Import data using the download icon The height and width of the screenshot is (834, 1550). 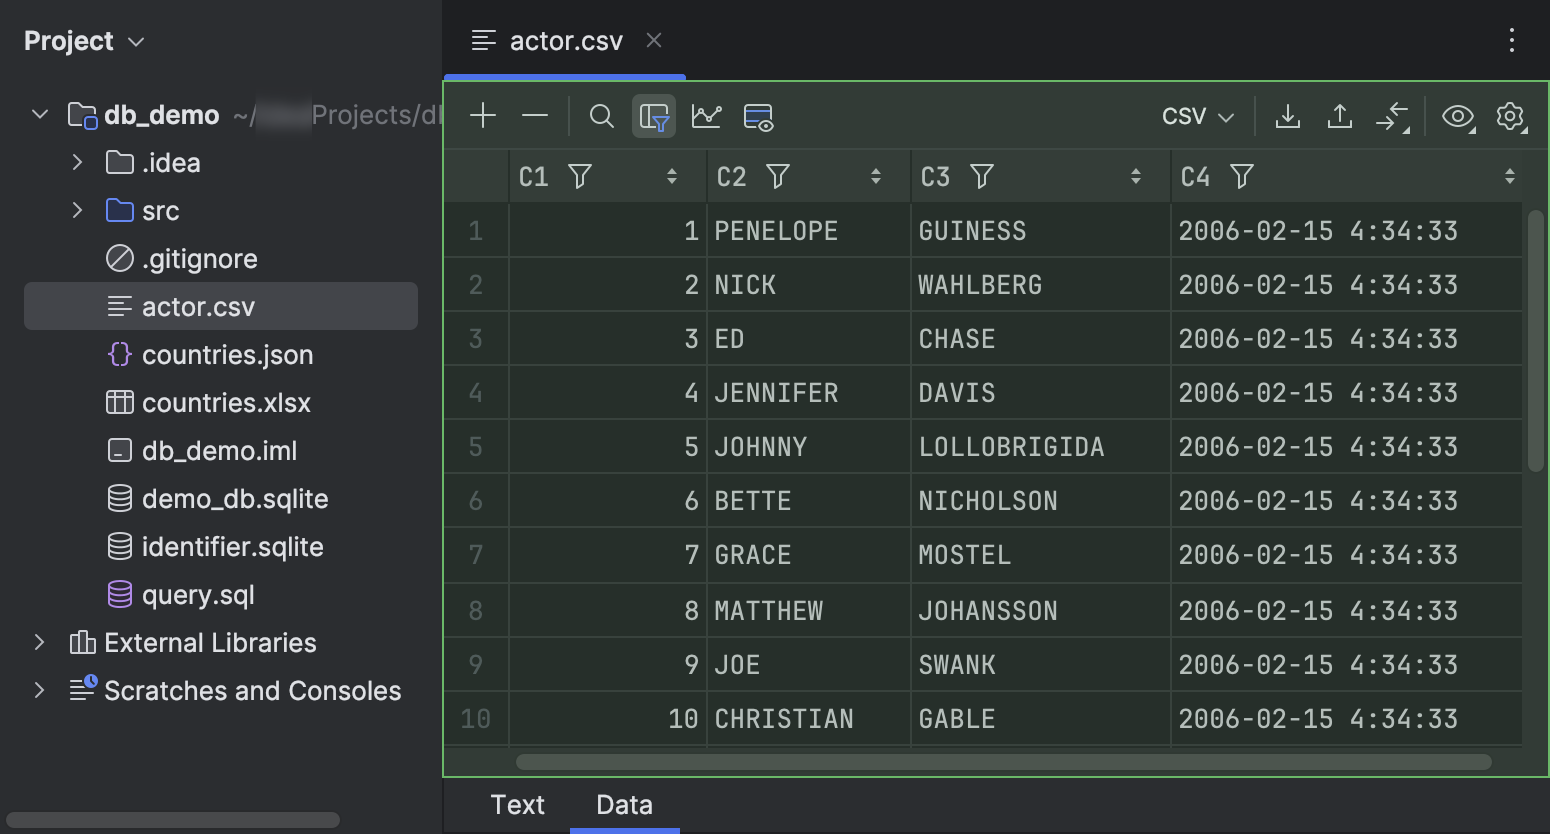[x=1288, y=116]
